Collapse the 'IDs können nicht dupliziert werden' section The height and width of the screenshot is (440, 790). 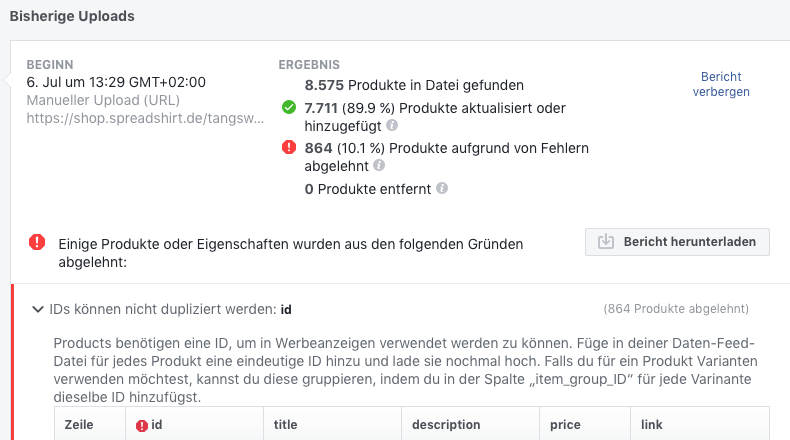(x=38, y=309)
